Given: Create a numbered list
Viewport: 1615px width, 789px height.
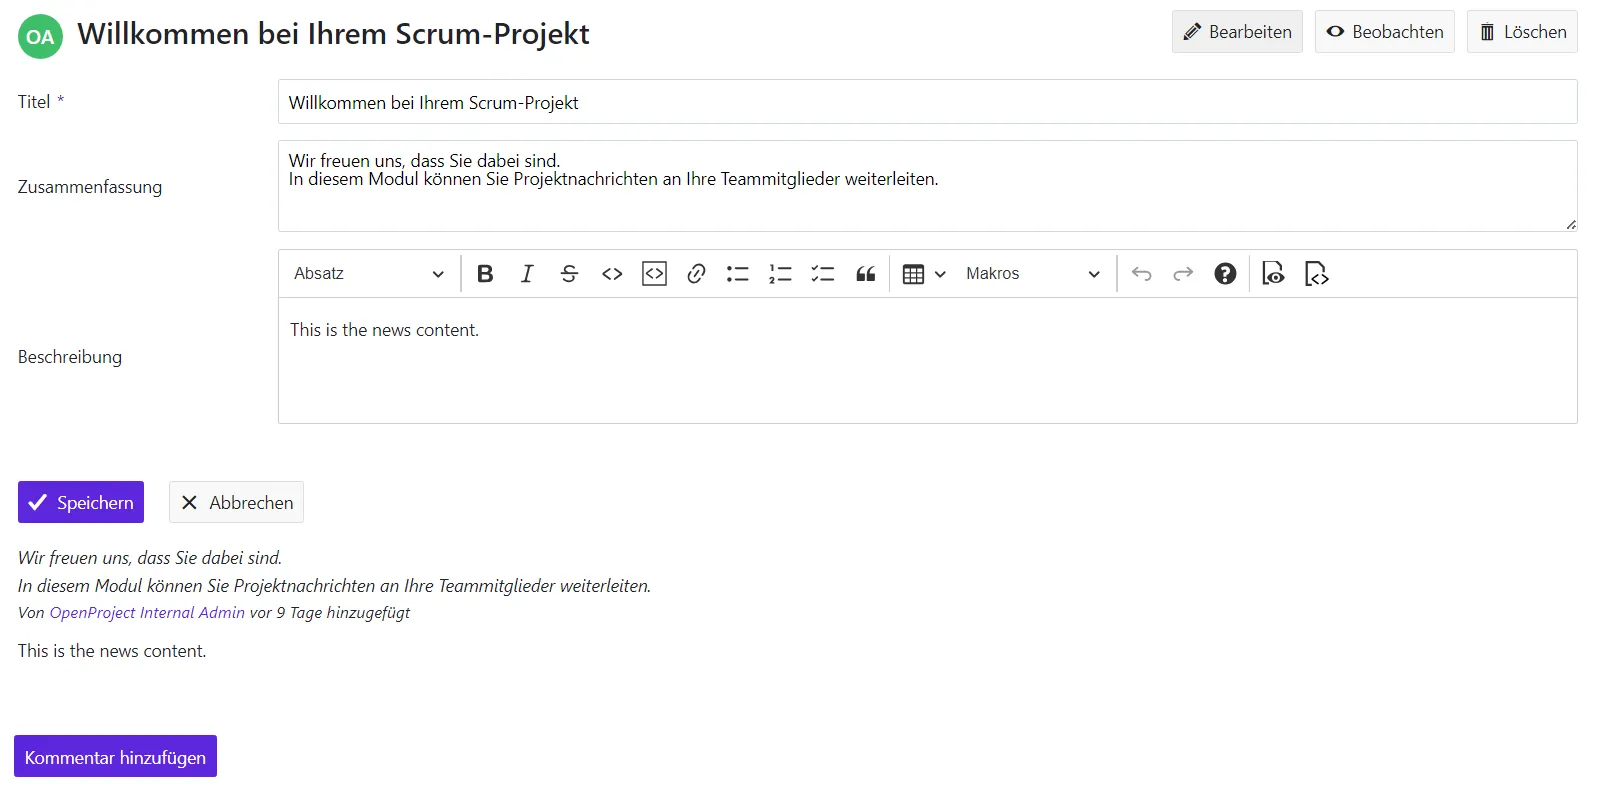Looking at the screenshot, I should pyautogui.click(x=780, y=274).
